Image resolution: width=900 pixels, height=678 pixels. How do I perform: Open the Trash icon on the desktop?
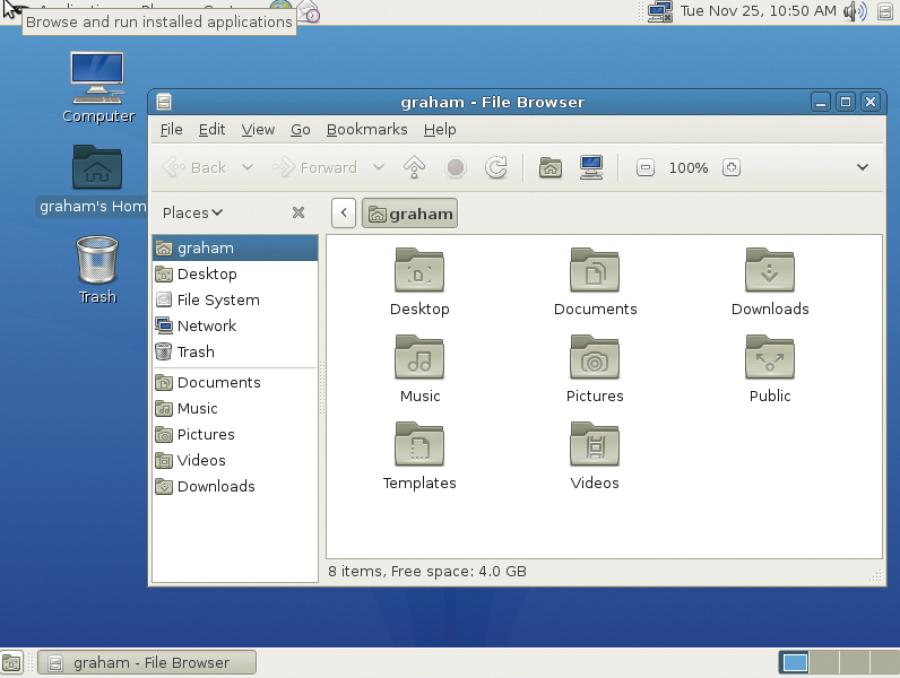pos(97,270)
